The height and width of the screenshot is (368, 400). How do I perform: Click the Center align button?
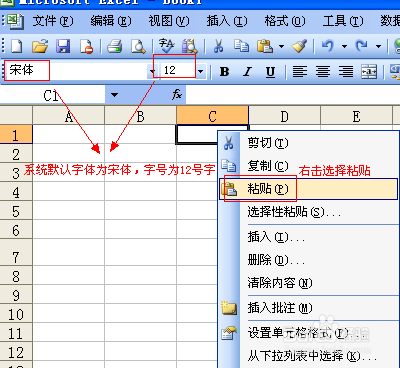pos(323,71)
